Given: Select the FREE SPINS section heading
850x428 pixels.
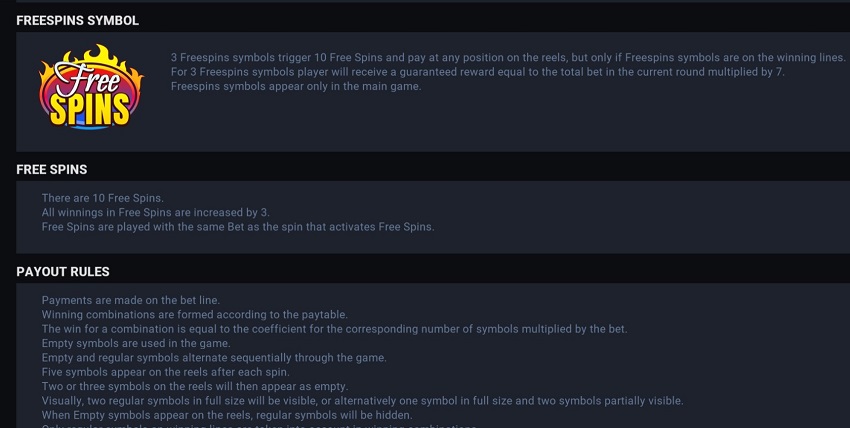Looking at the screenshot, I should pos(51,170).
